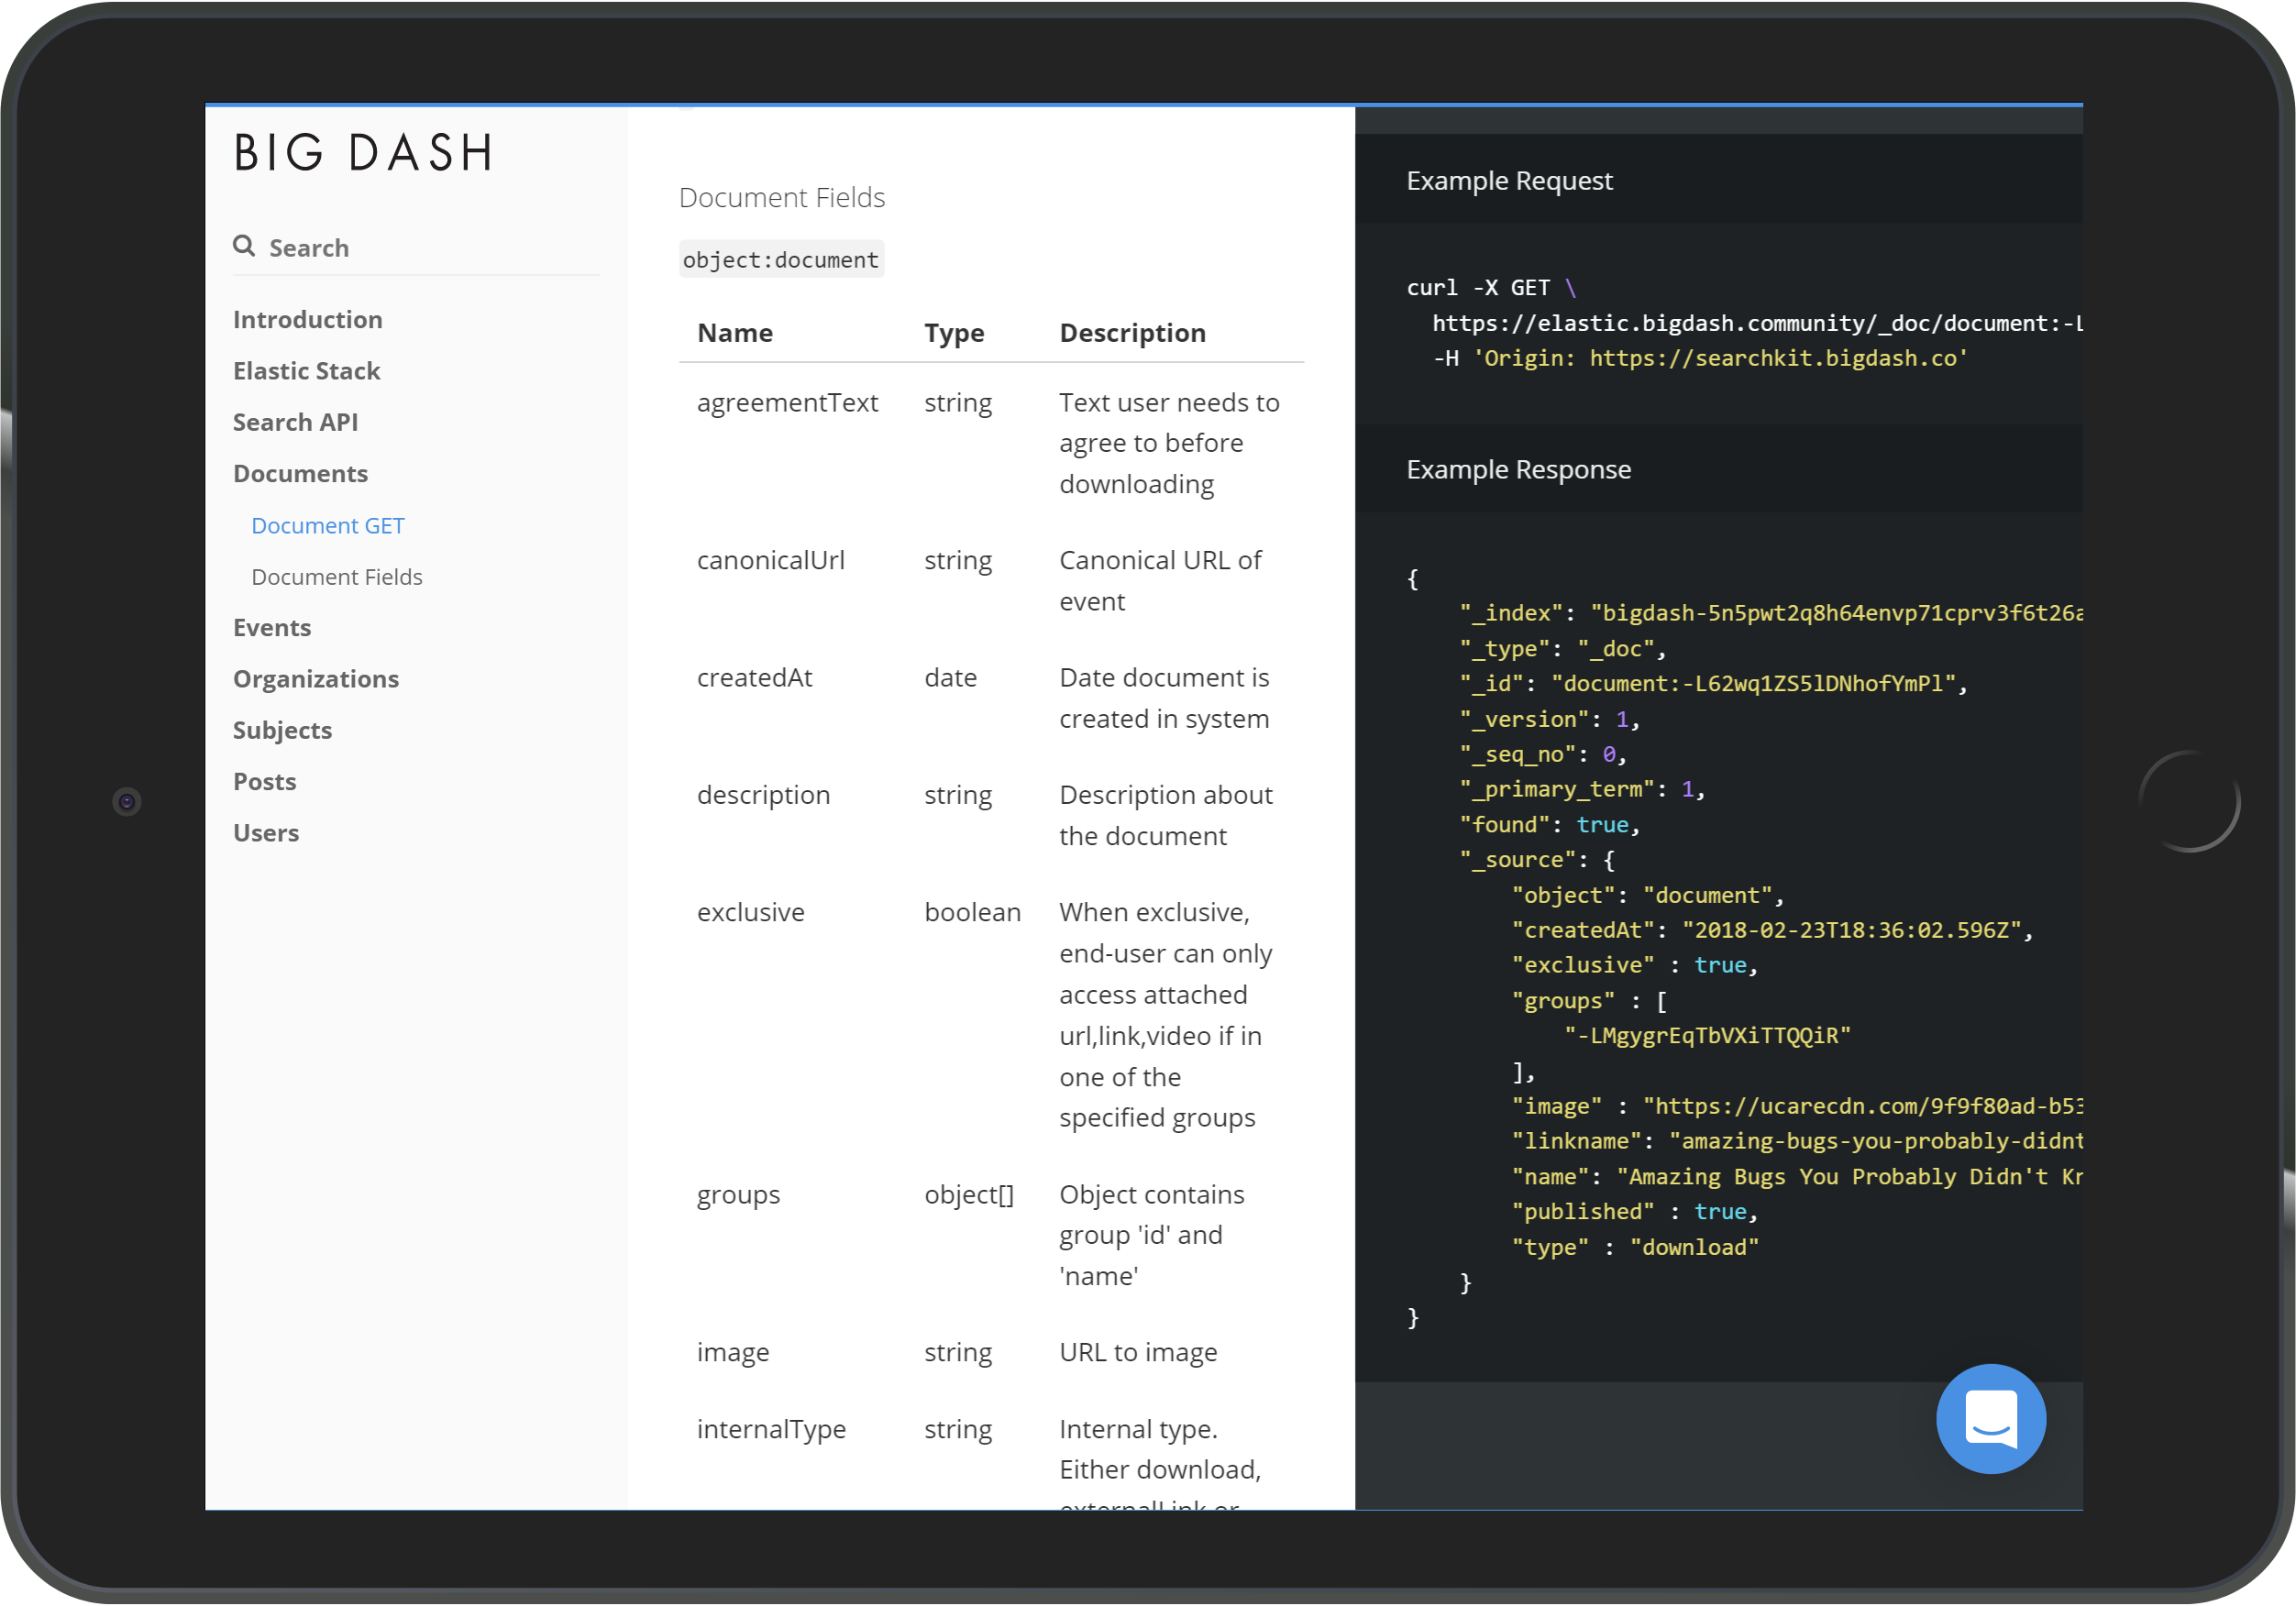
Task: Navigate to the Subjects section
Action: coord(282,730)
